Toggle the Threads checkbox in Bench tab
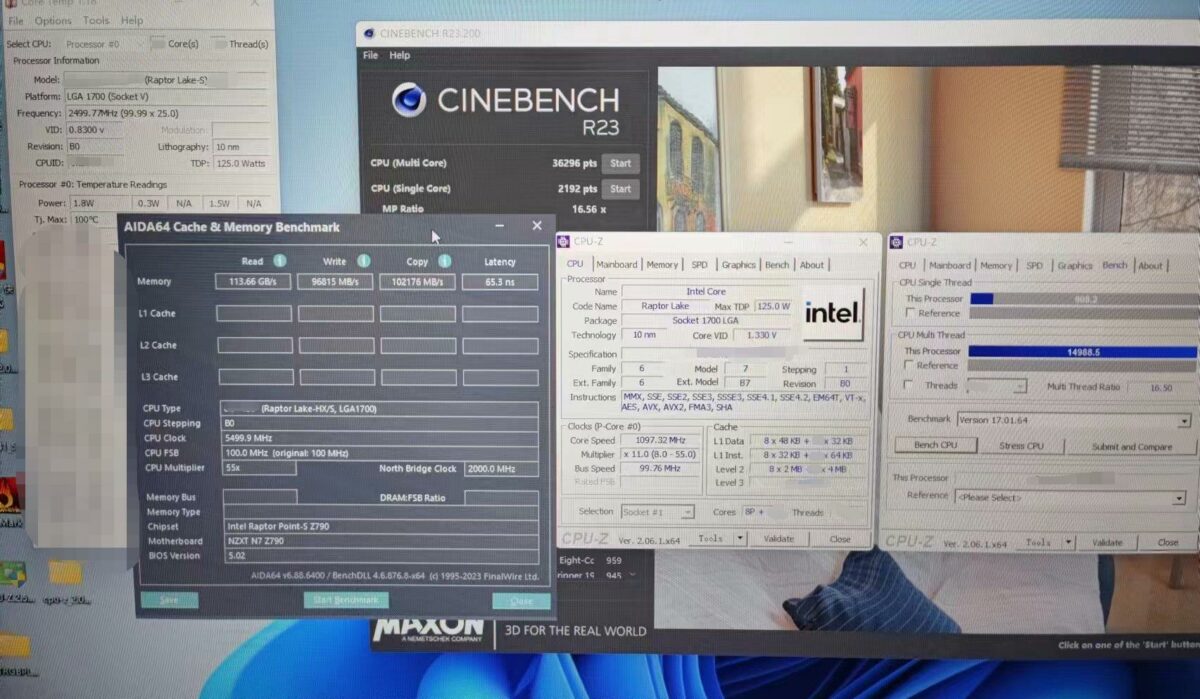 [x=908, y=386]
